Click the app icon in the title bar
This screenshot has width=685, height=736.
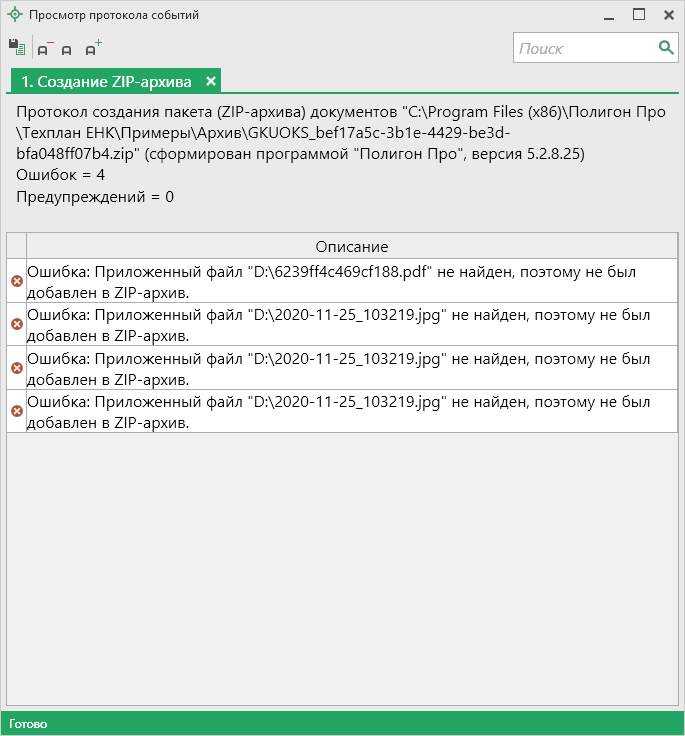pos(14,15)
